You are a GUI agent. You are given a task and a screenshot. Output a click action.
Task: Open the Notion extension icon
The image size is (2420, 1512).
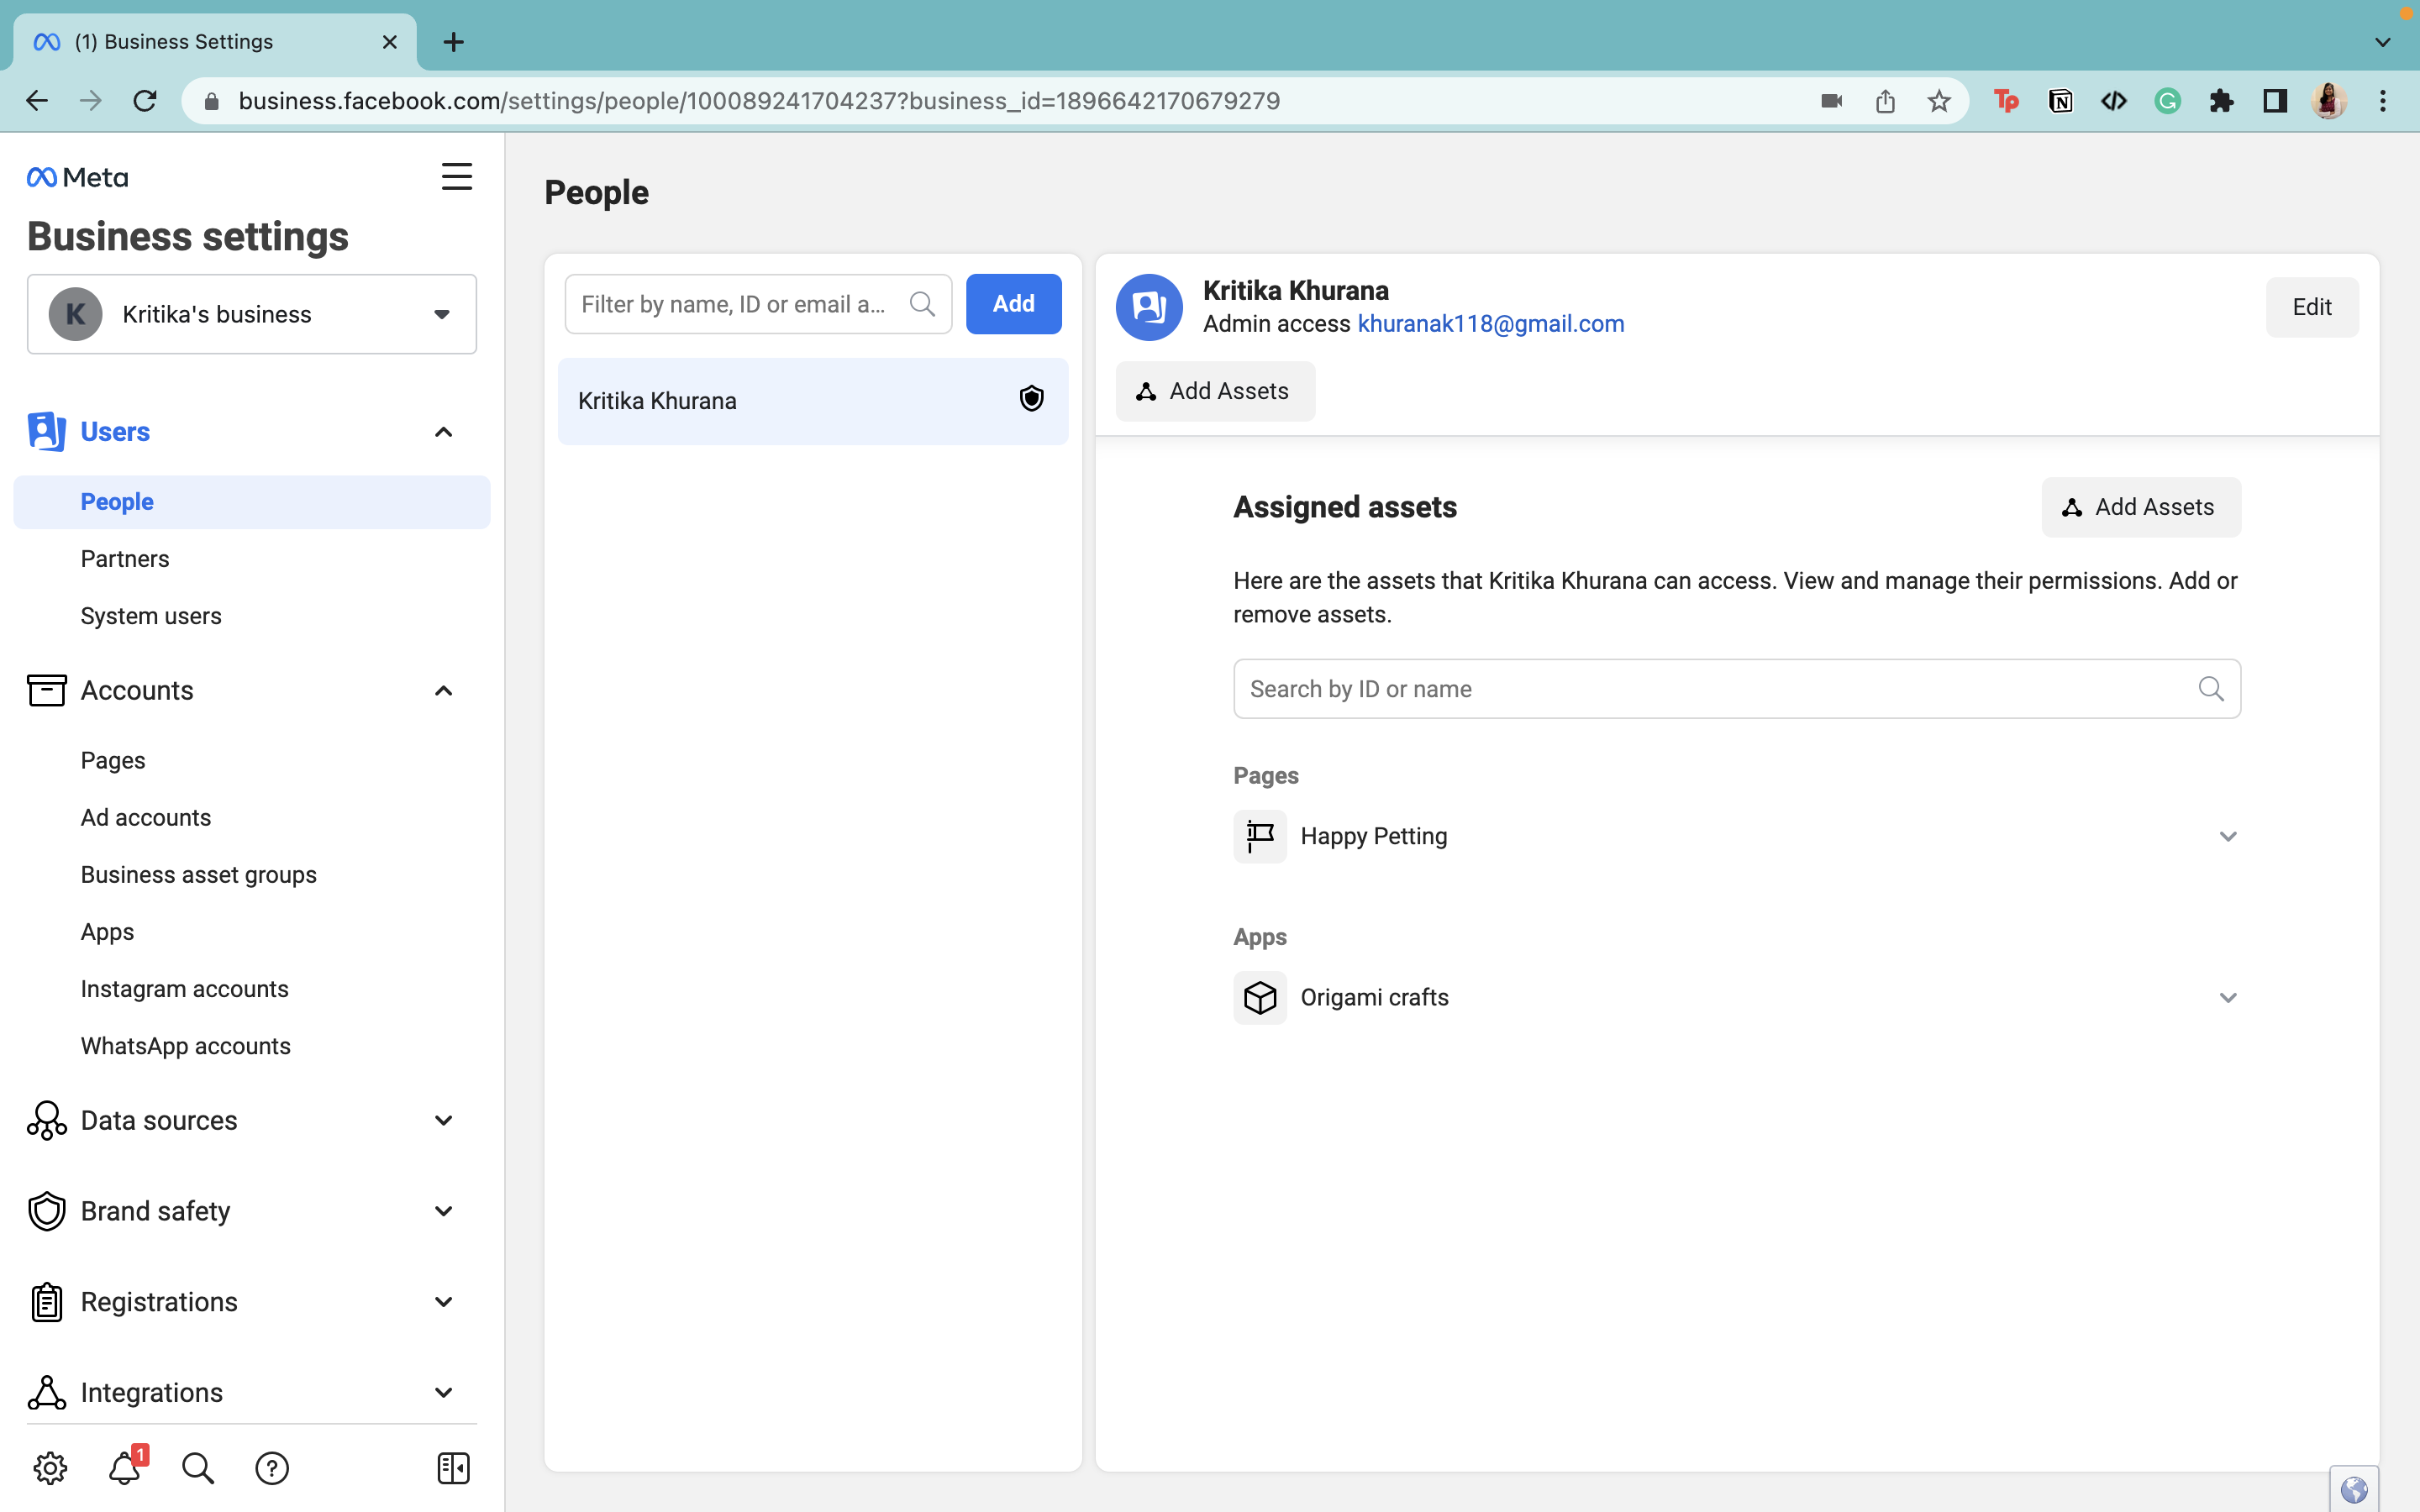tap(2060, 101)
